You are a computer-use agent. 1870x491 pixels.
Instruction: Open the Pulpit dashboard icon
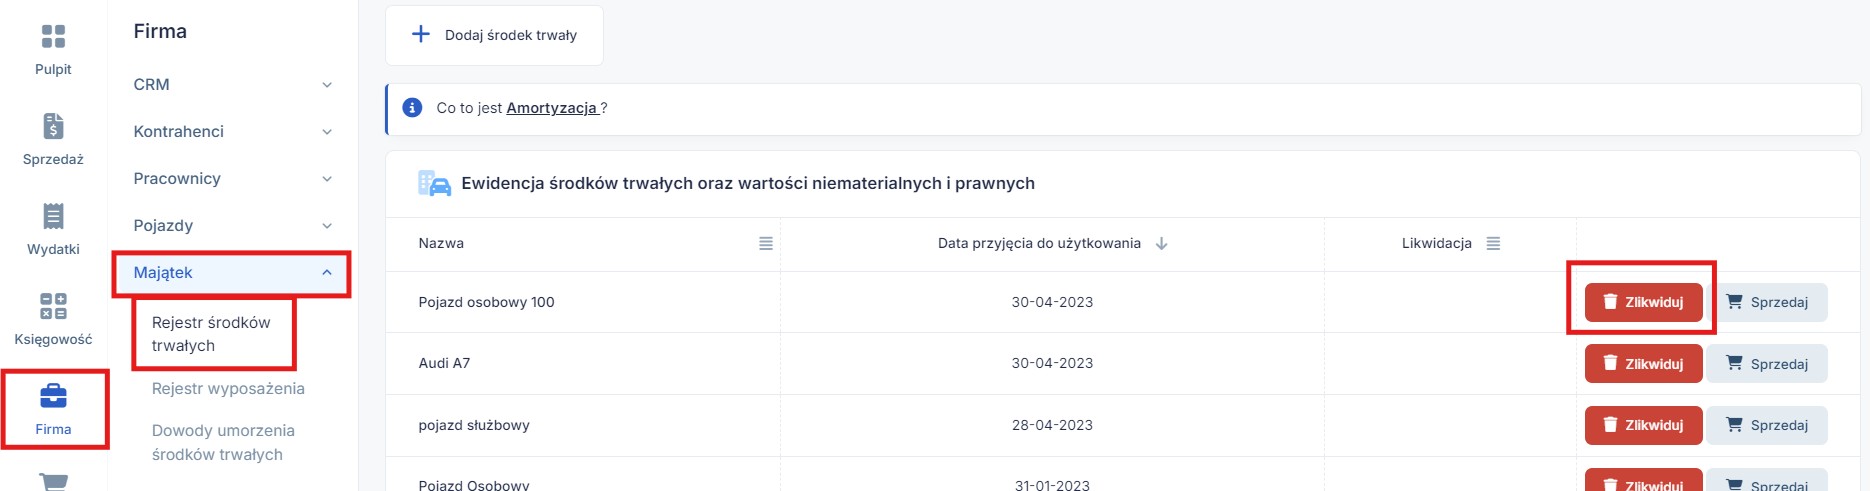tap(53, 38)
